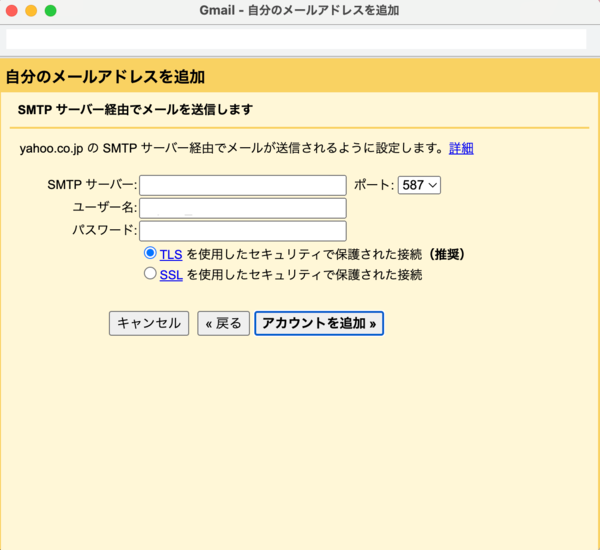Click the title Gmail - 自分のメールアドレスを追加
This screenshot has height=550, width=600.
[x=299, y=10]
